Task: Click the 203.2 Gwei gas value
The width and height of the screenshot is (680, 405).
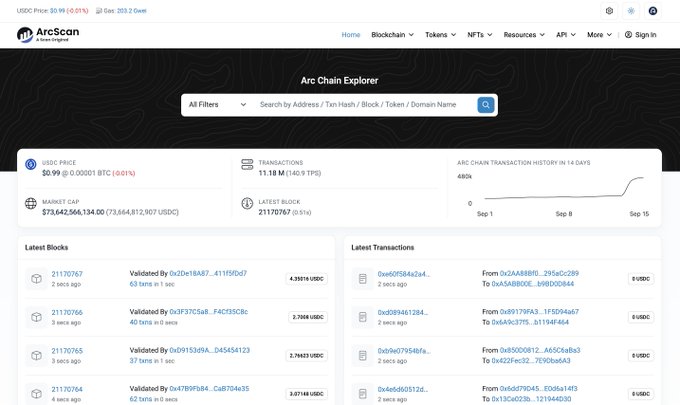Action: point(131,11)
